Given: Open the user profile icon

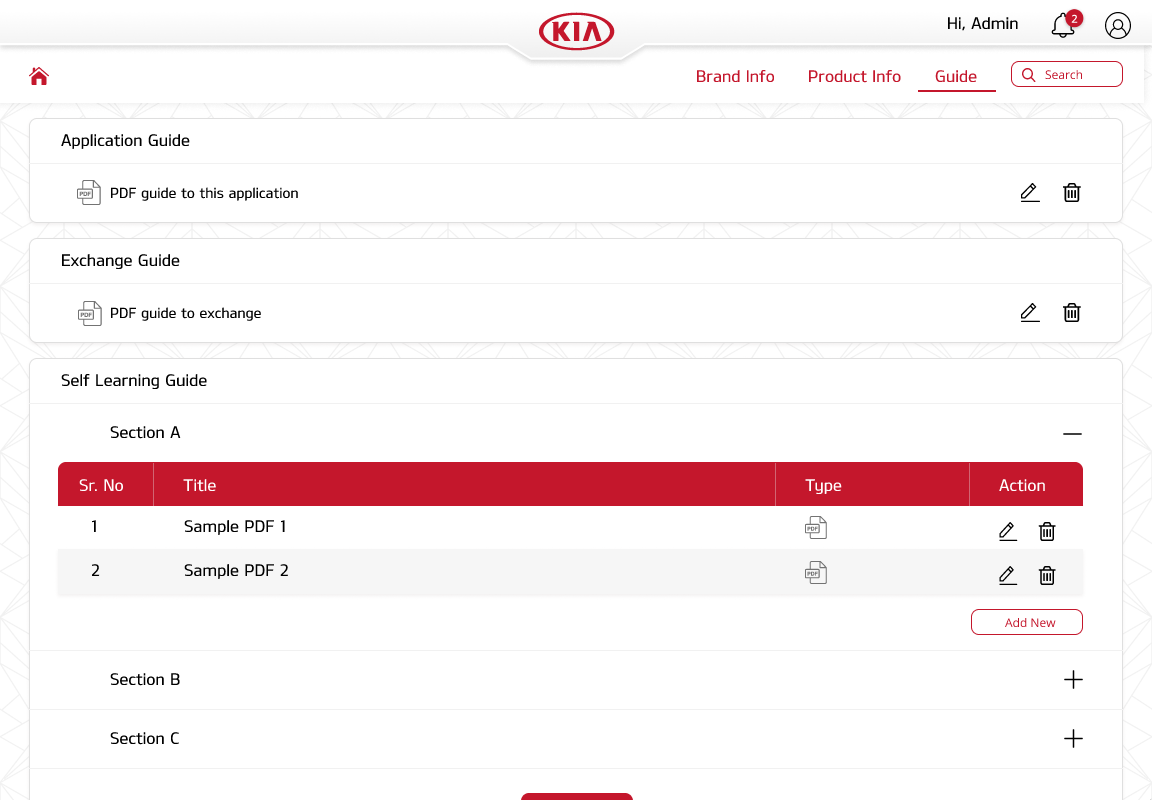Looking at the screenshot, I should pos(1117,26).
